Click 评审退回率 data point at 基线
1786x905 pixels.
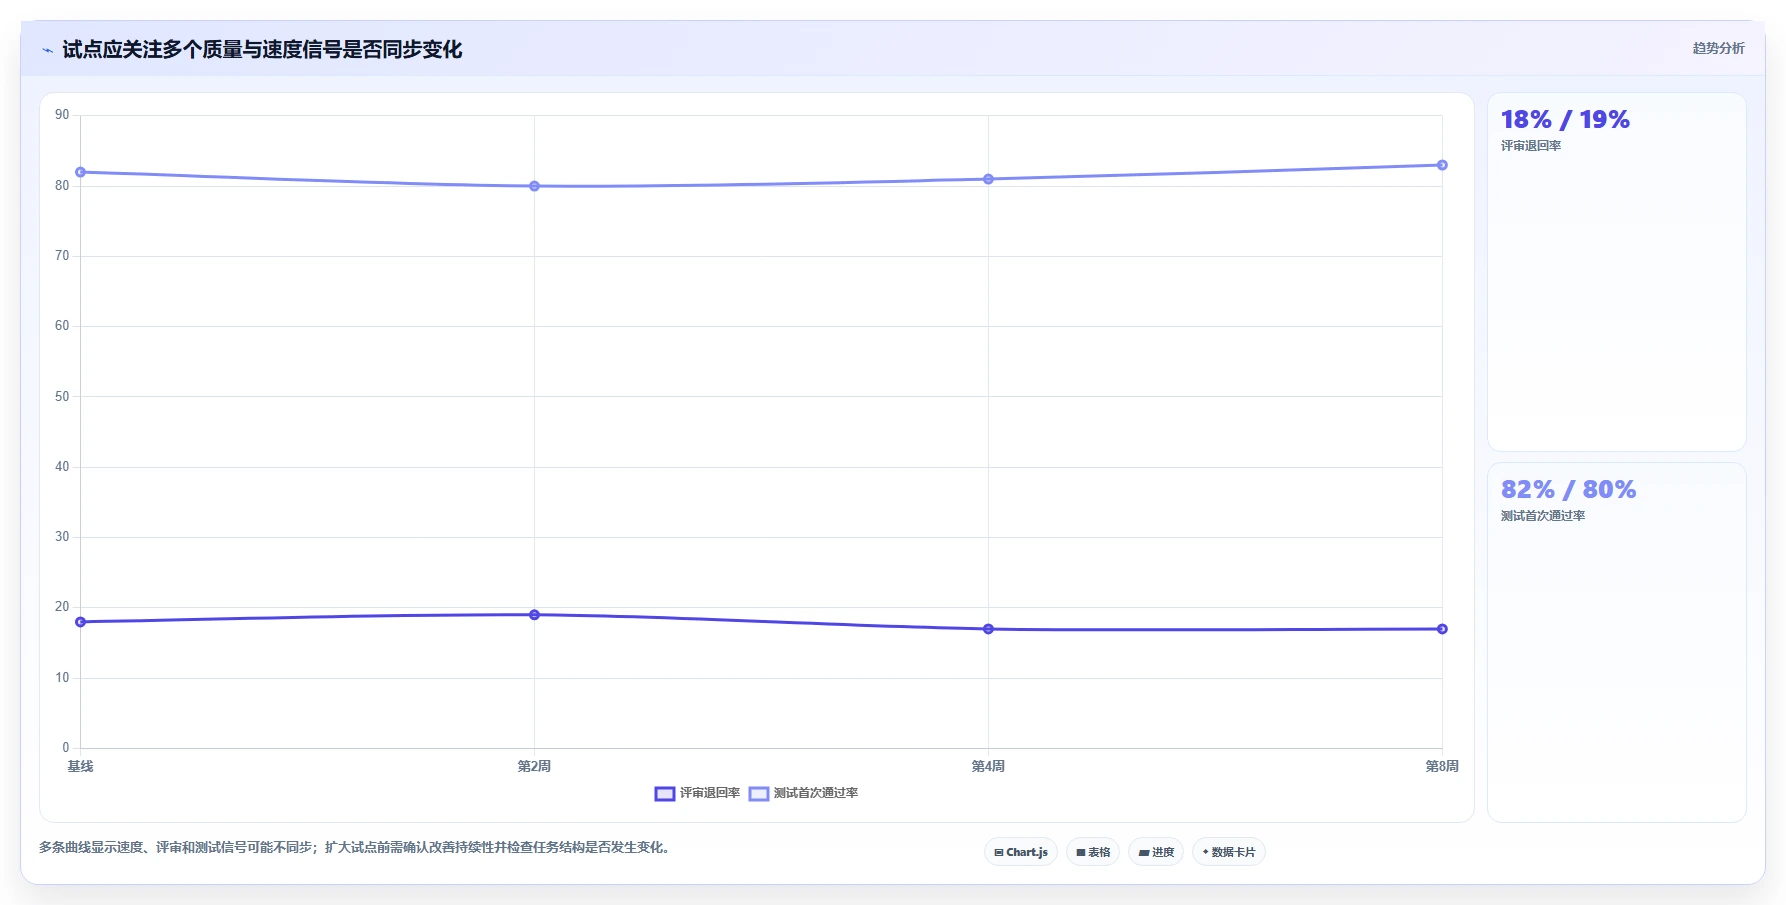click(x=81, y=622)
